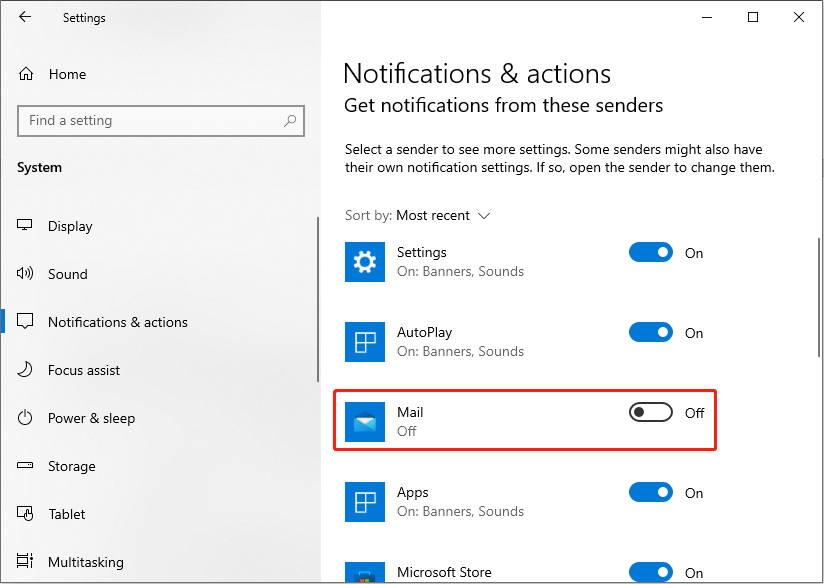Click the search magnifier icon
This screenshot has width=824, height=584.
coord(290,121)
